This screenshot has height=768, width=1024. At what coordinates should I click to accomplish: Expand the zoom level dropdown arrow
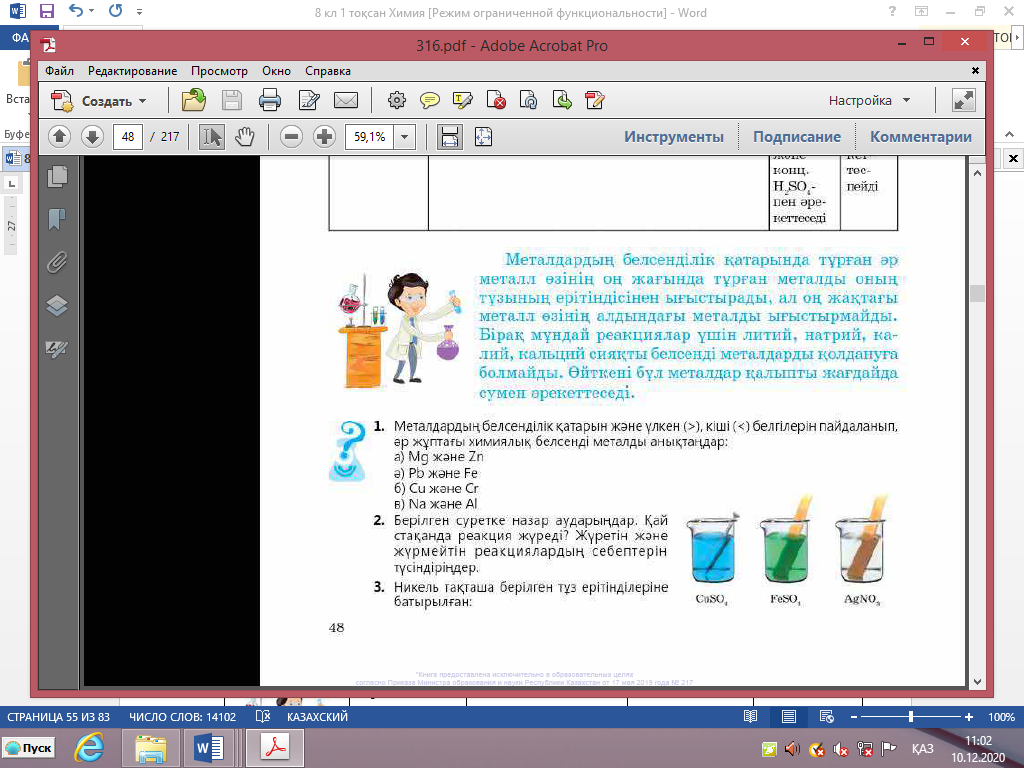pos(404,136)
